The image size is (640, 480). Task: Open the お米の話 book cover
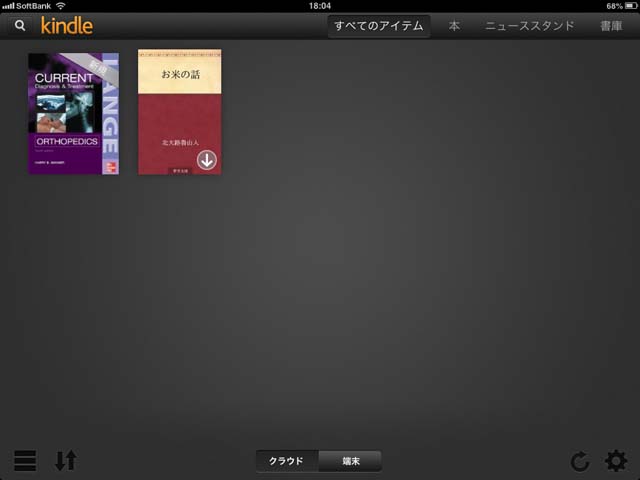(x=180, y=112)
